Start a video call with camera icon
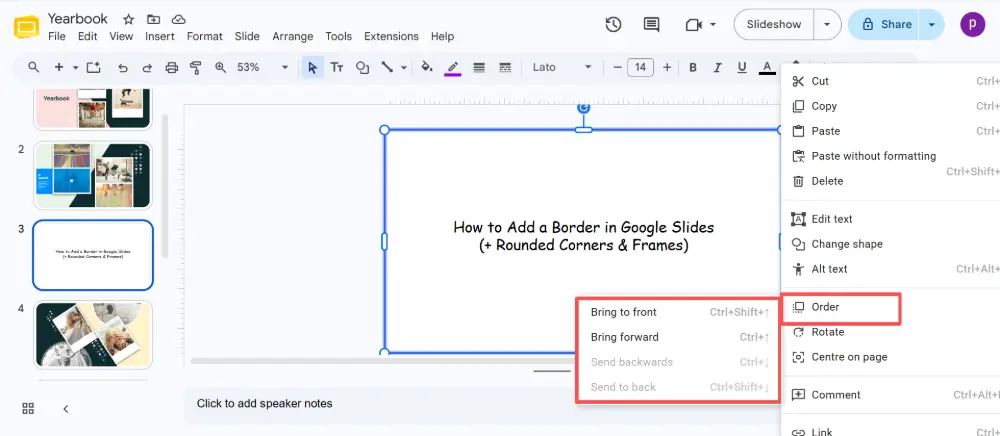This screenshot has height=436, width=1000. [693, 24]
